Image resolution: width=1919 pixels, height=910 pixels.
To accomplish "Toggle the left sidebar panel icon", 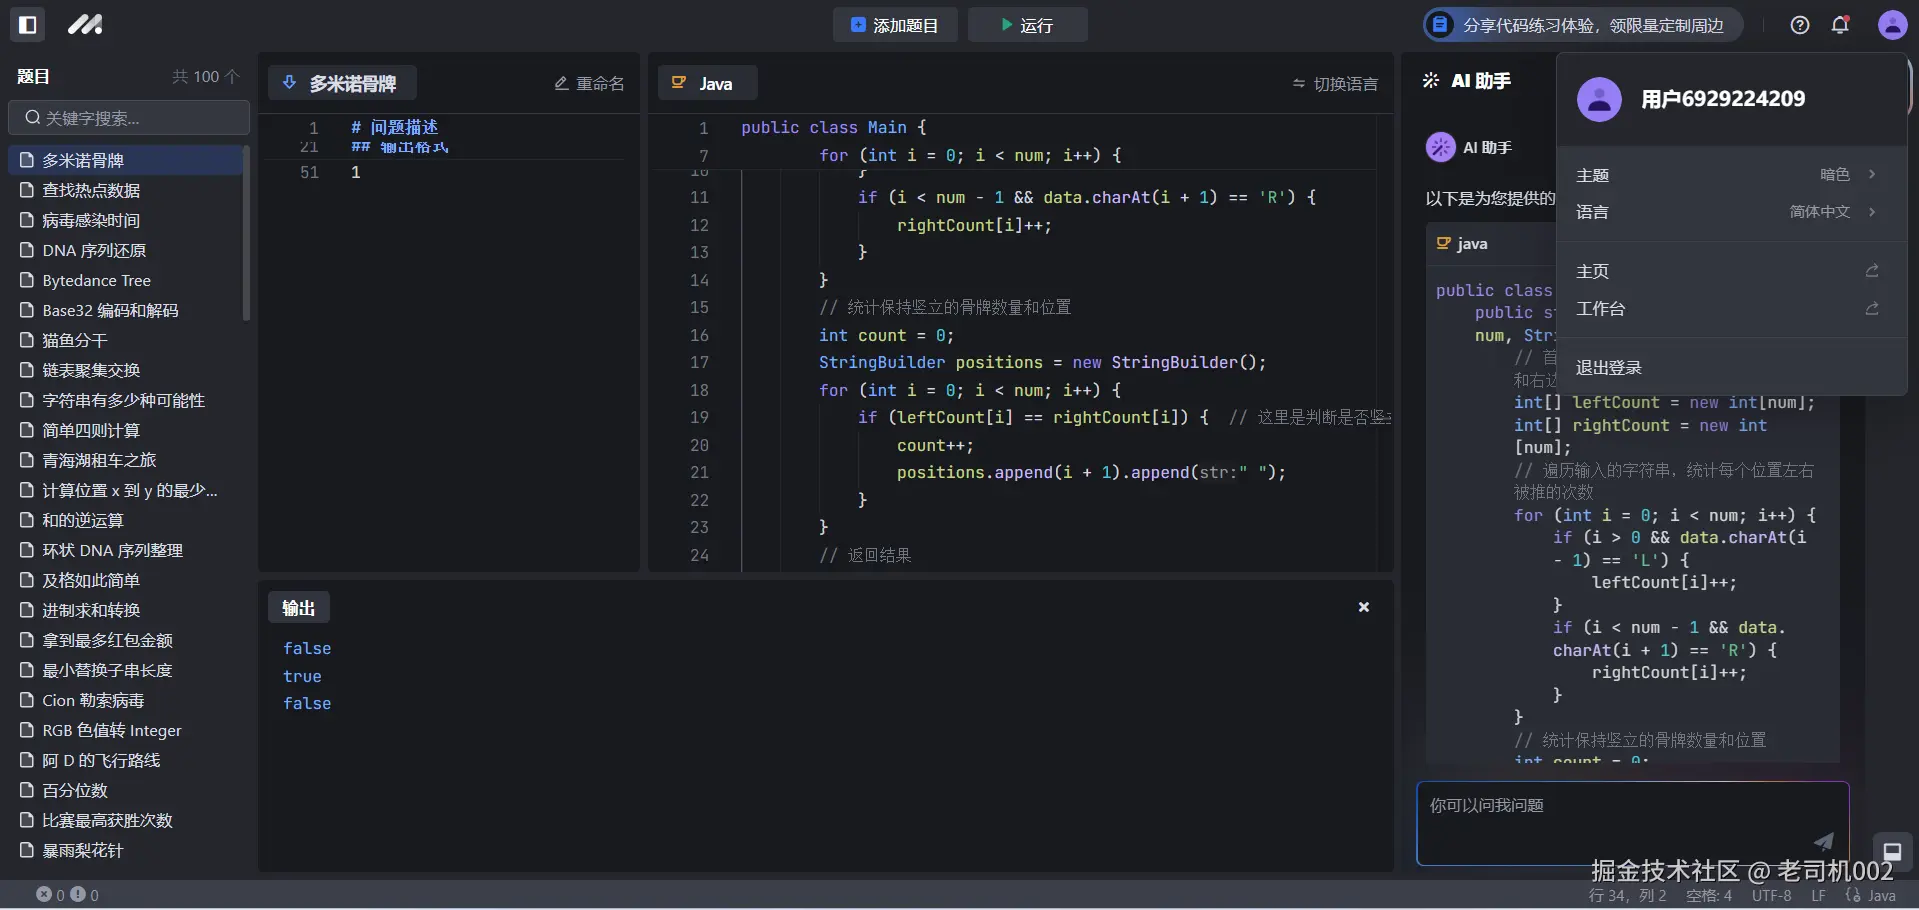I will click(28, 25).
